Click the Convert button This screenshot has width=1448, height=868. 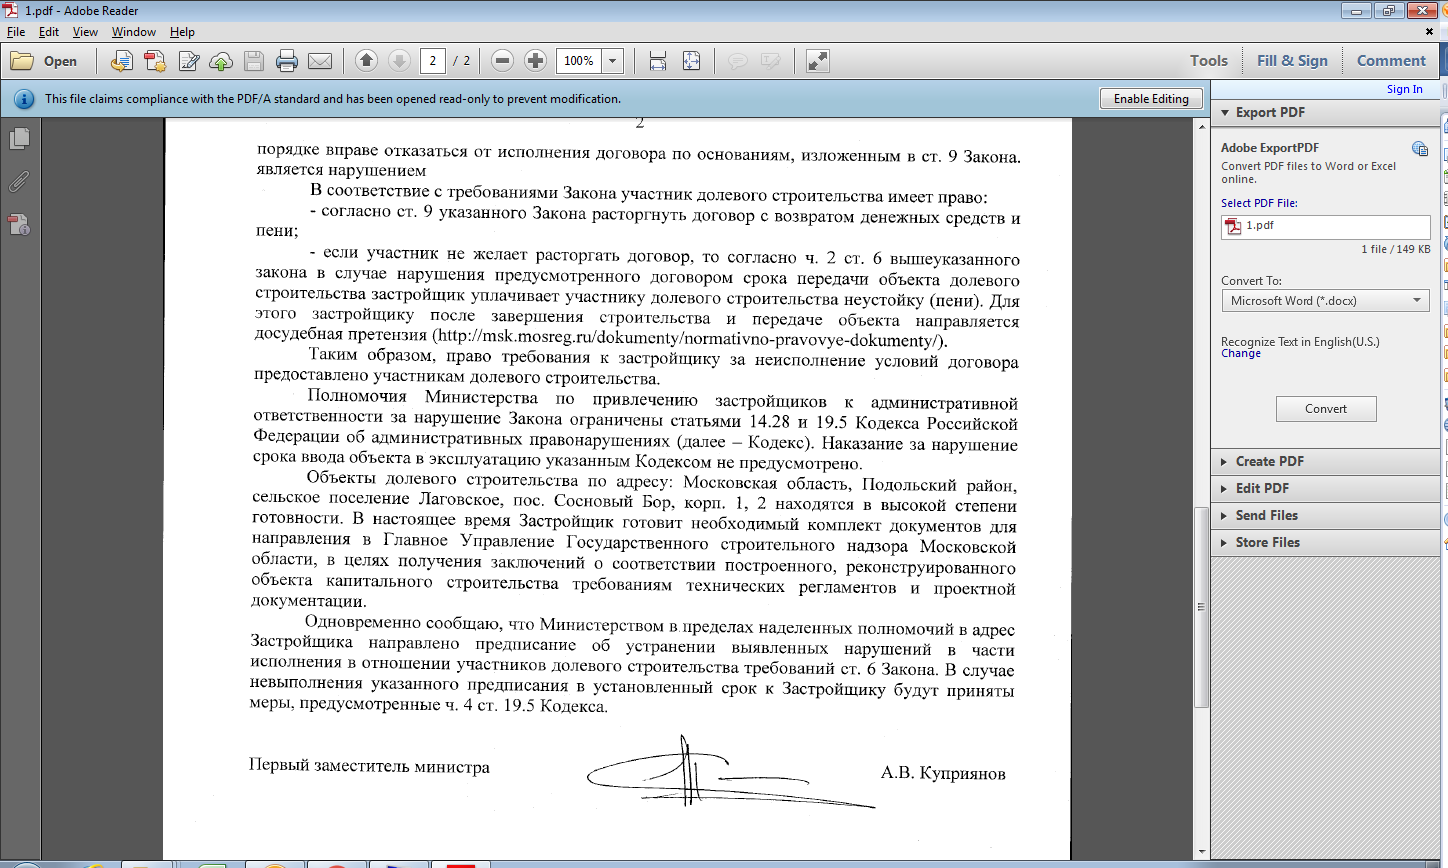coord(1325,409)
